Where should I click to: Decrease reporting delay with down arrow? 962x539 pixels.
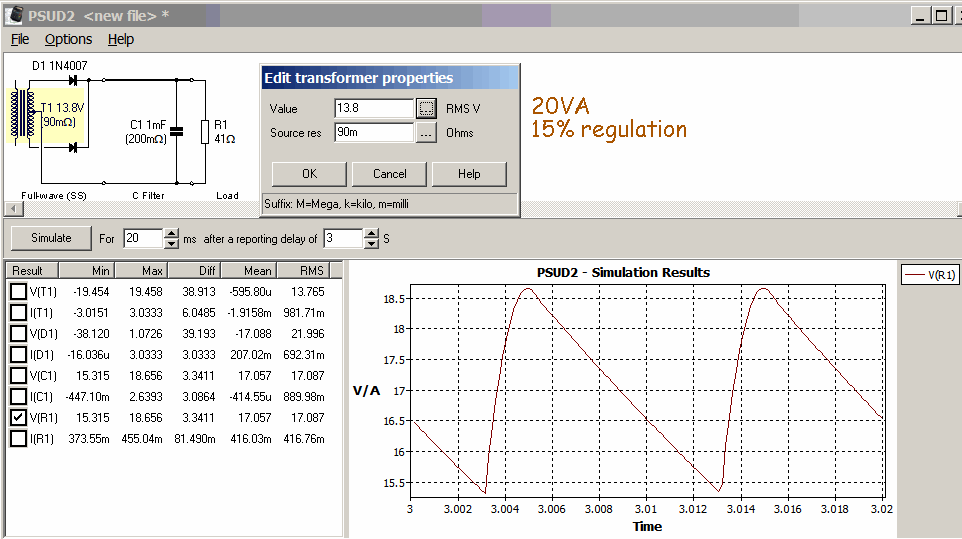tap(371, 243)
